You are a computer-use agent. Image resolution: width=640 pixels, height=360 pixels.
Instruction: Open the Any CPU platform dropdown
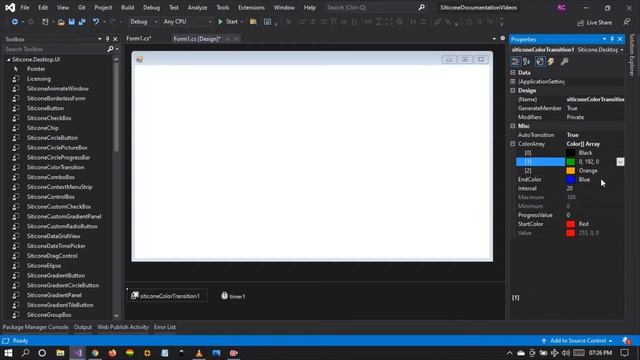click(187, 22)
